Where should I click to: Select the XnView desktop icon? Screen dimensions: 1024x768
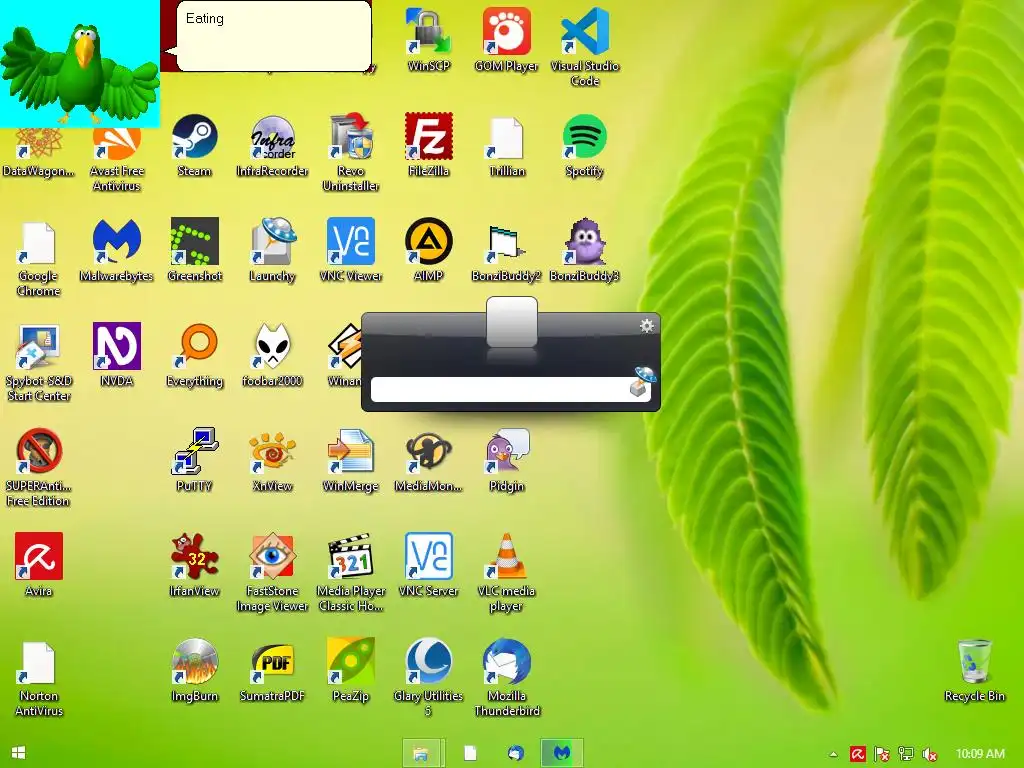[272, 460]
